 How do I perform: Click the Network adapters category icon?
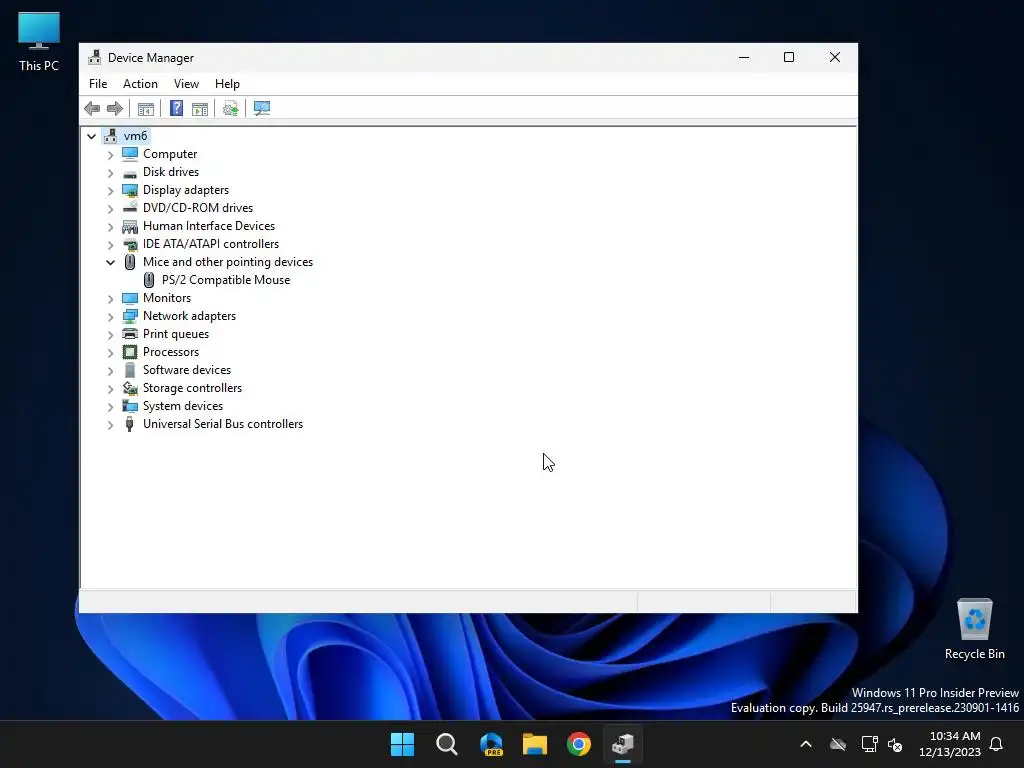(130, 316)
